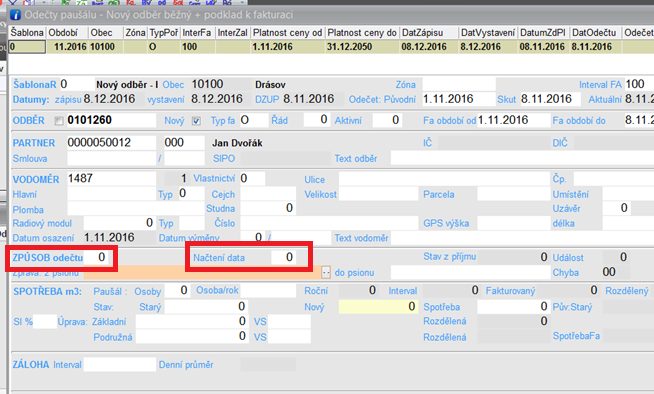
Task: Open lookup button next to psionu message
Action: point(326,273)
